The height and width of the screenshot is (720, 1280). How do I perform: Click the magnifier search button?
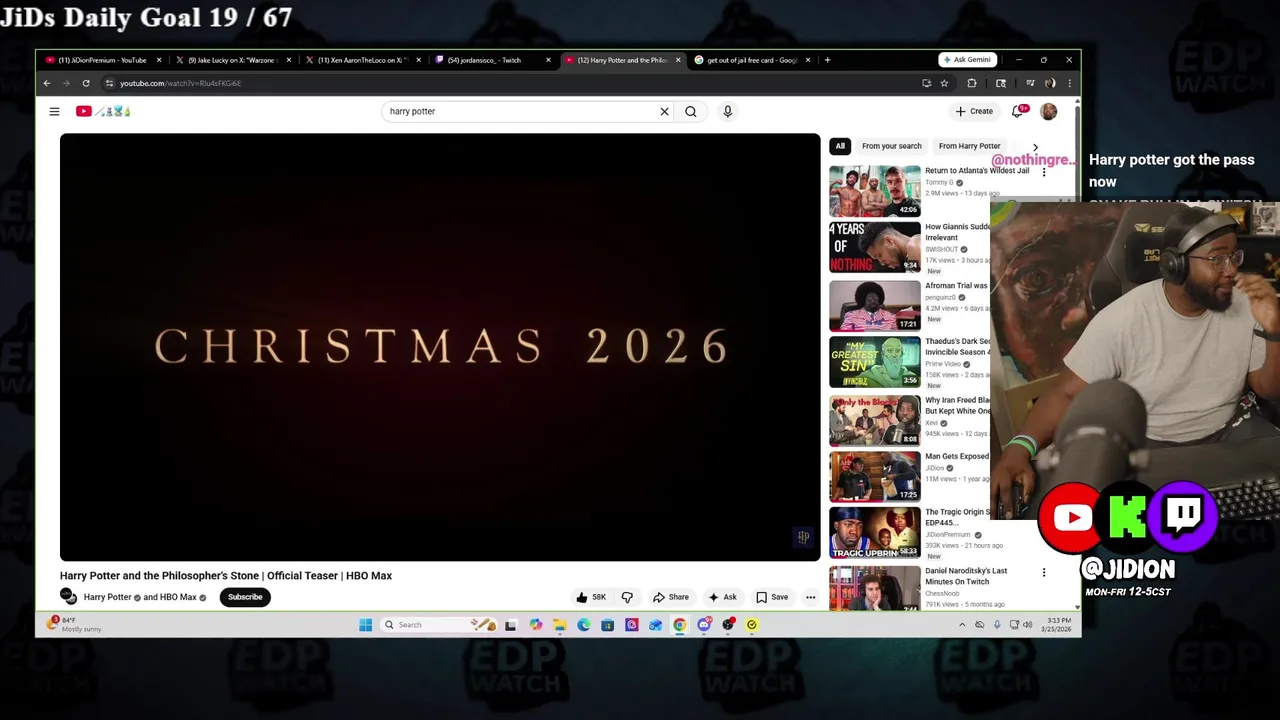click(690, 111)
